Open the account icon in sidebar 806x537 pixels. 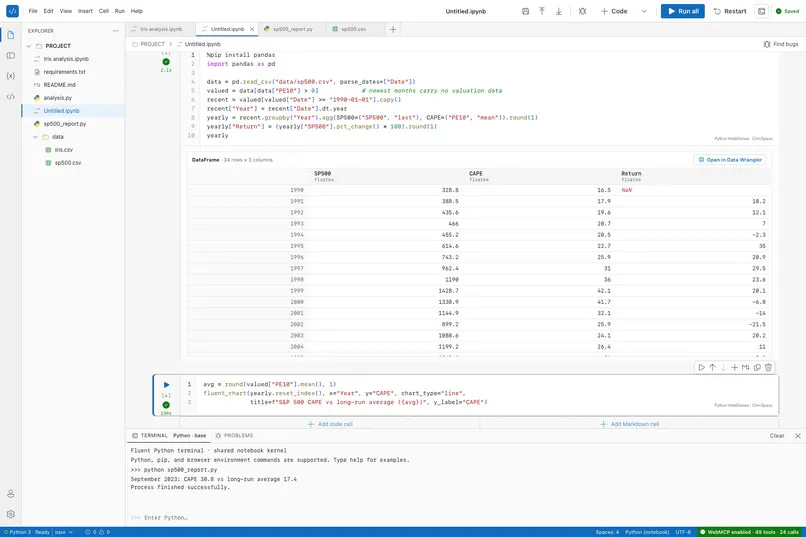pyautogui.click(x=11, y=494)
